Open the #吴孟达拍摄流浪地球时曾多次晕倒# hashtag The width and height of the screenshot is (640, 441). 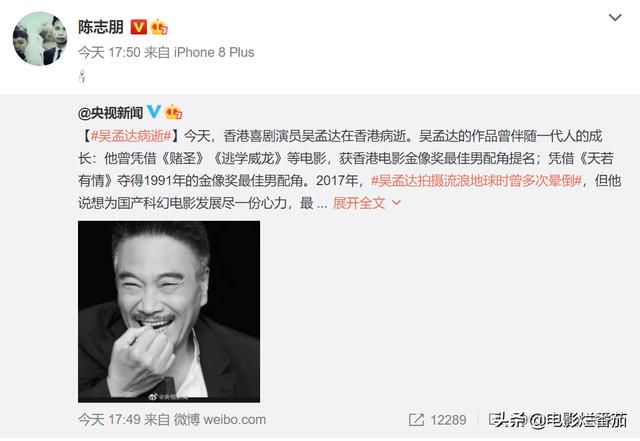(x=476, y=180)
